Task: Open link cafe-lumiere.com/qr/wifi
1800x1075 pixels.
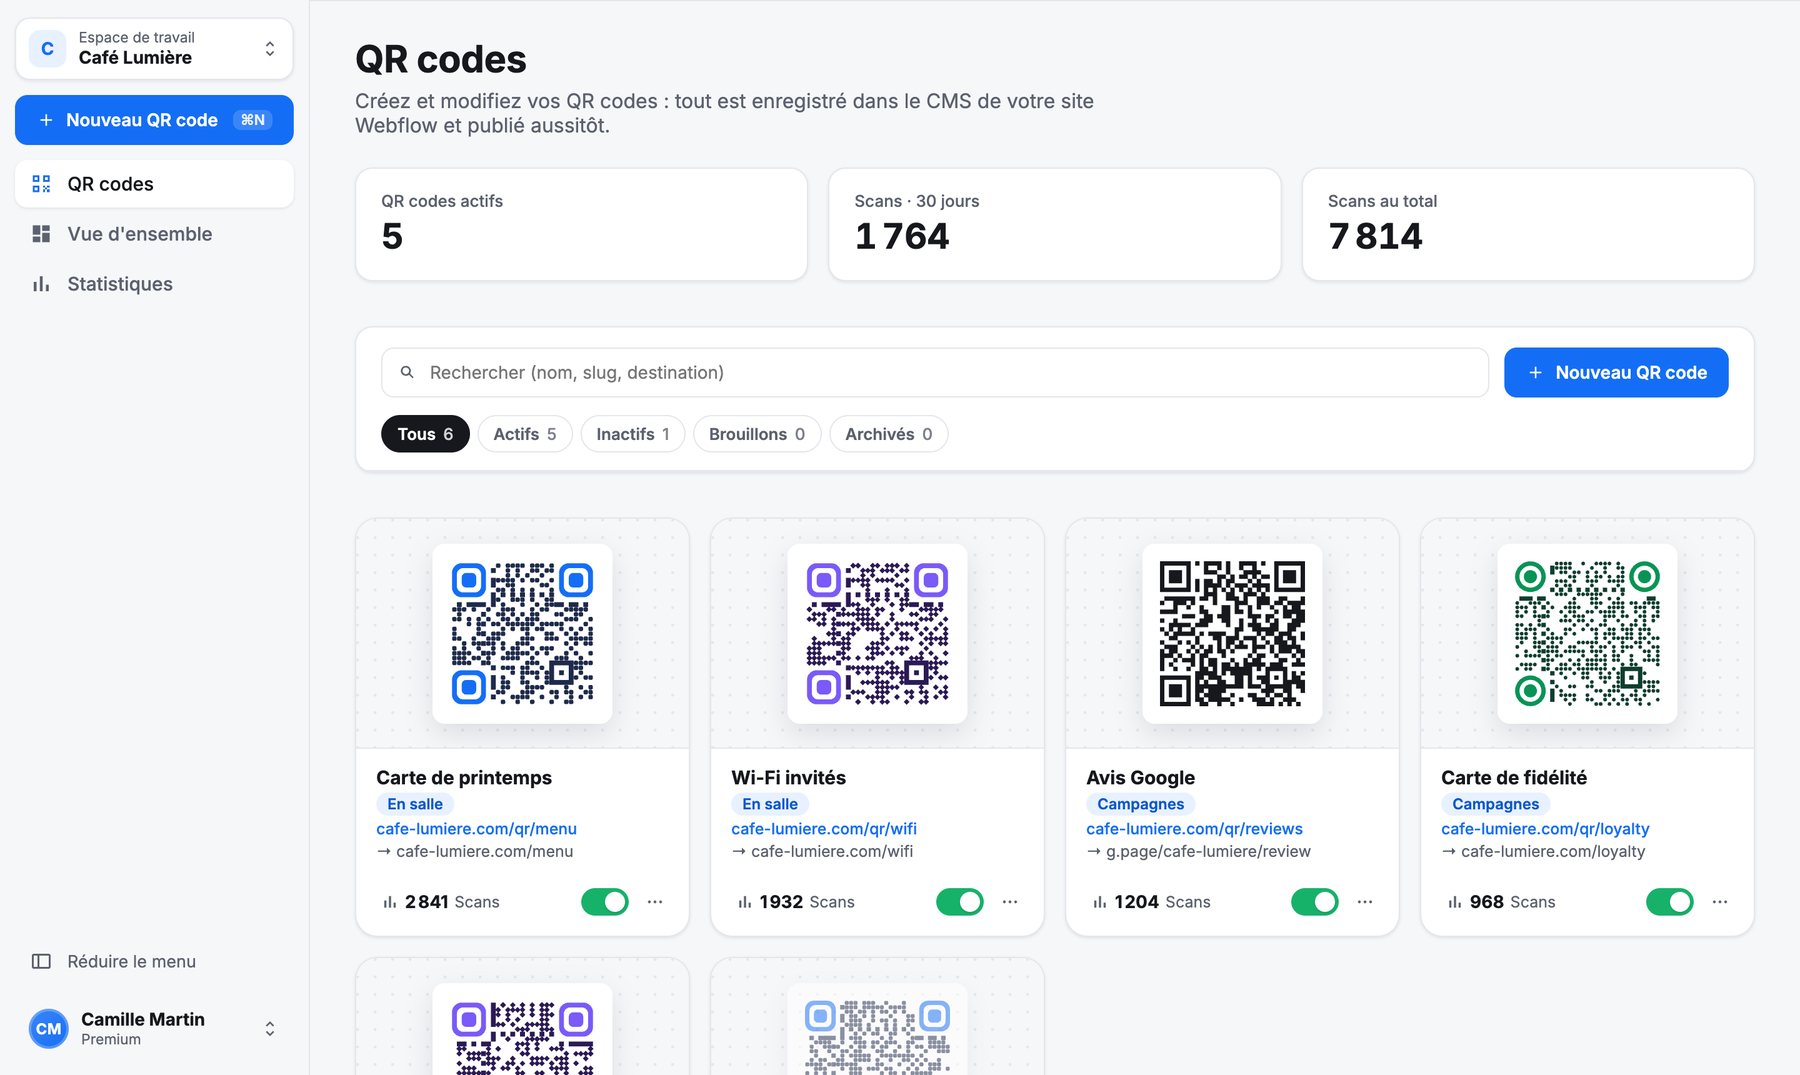Action: [x=824, y=829]
